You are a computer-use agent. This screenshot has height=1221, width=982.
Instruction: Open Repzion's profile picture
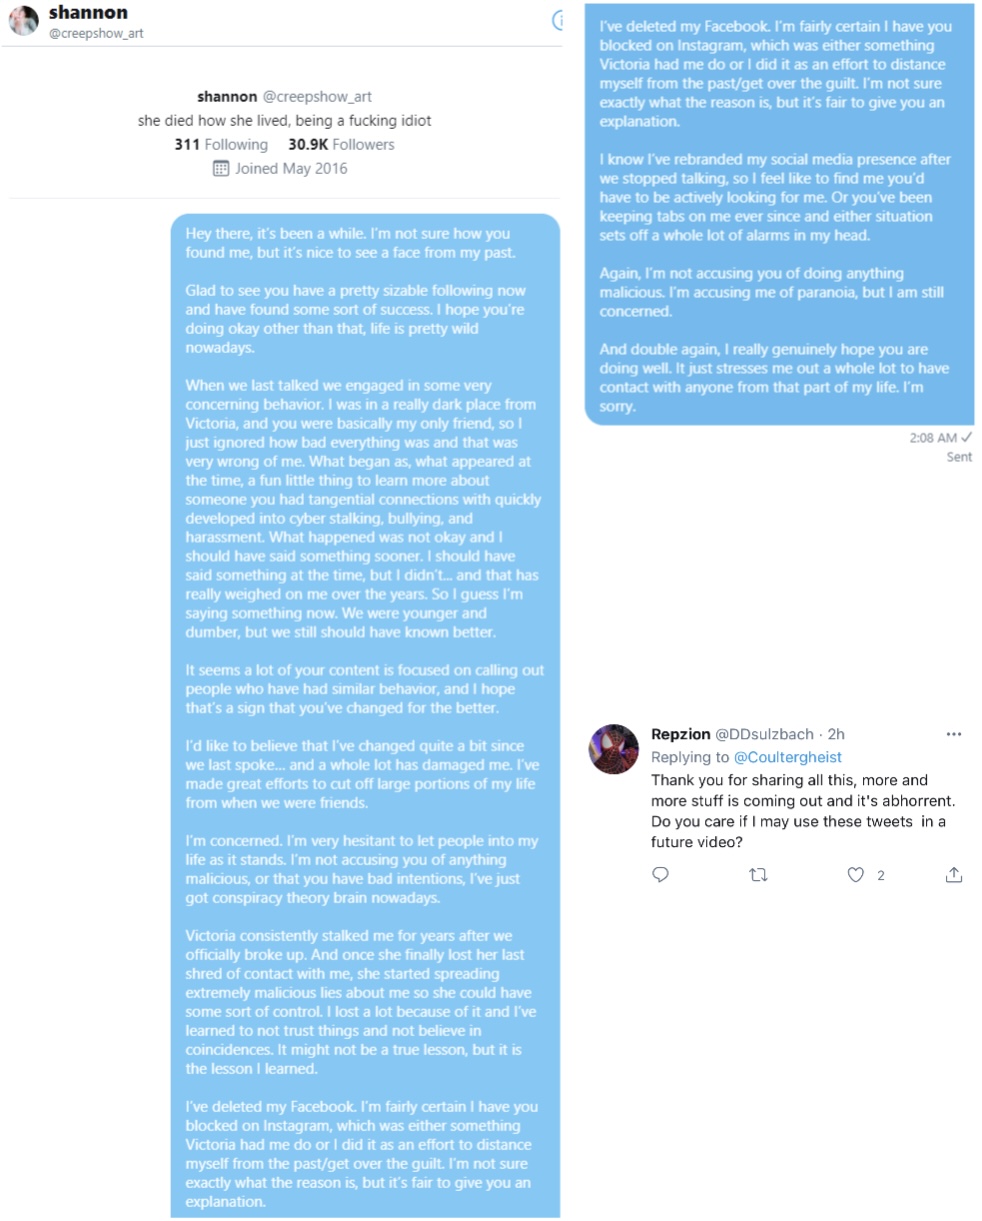613,749
